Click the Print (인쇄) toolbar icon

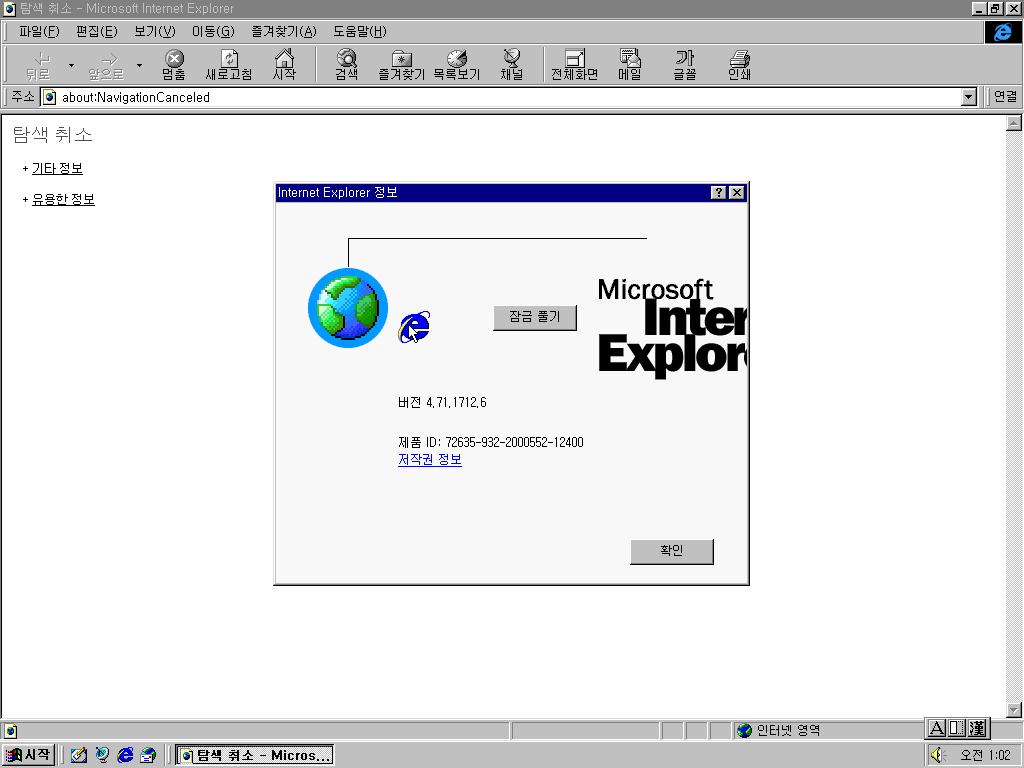(x=739, y=65)
